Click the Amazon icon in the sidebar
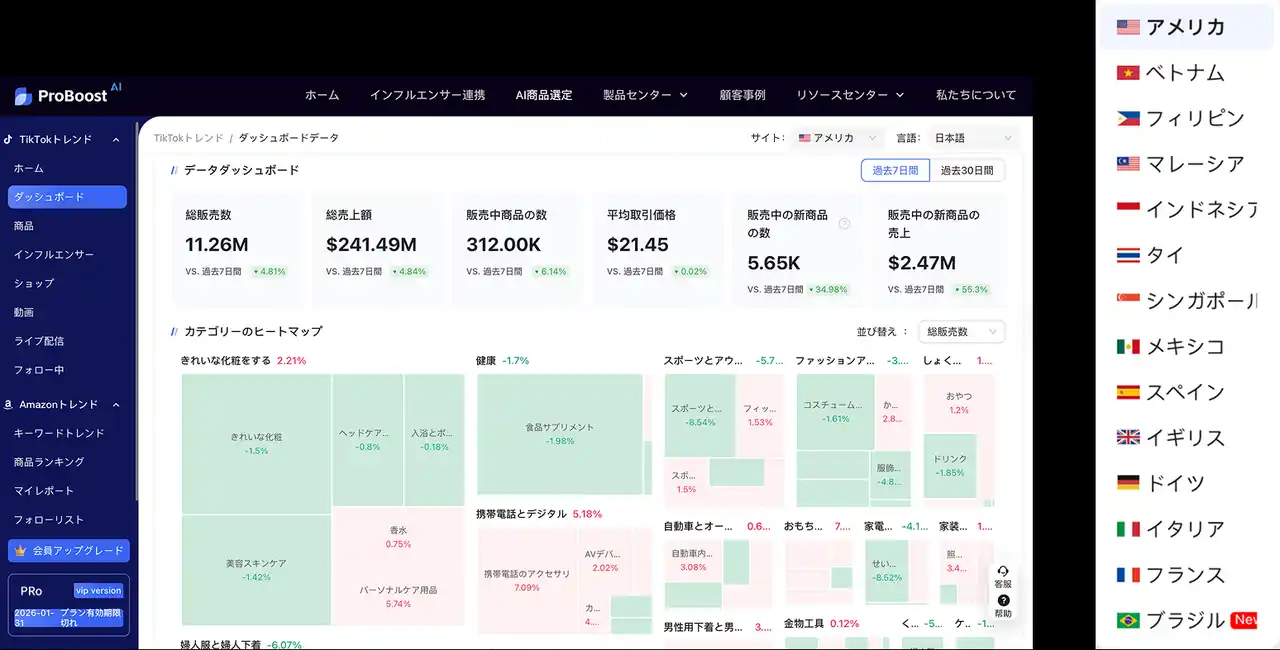Image resolution: width=1280 pixels, height=650 pixels. point(9,405)
